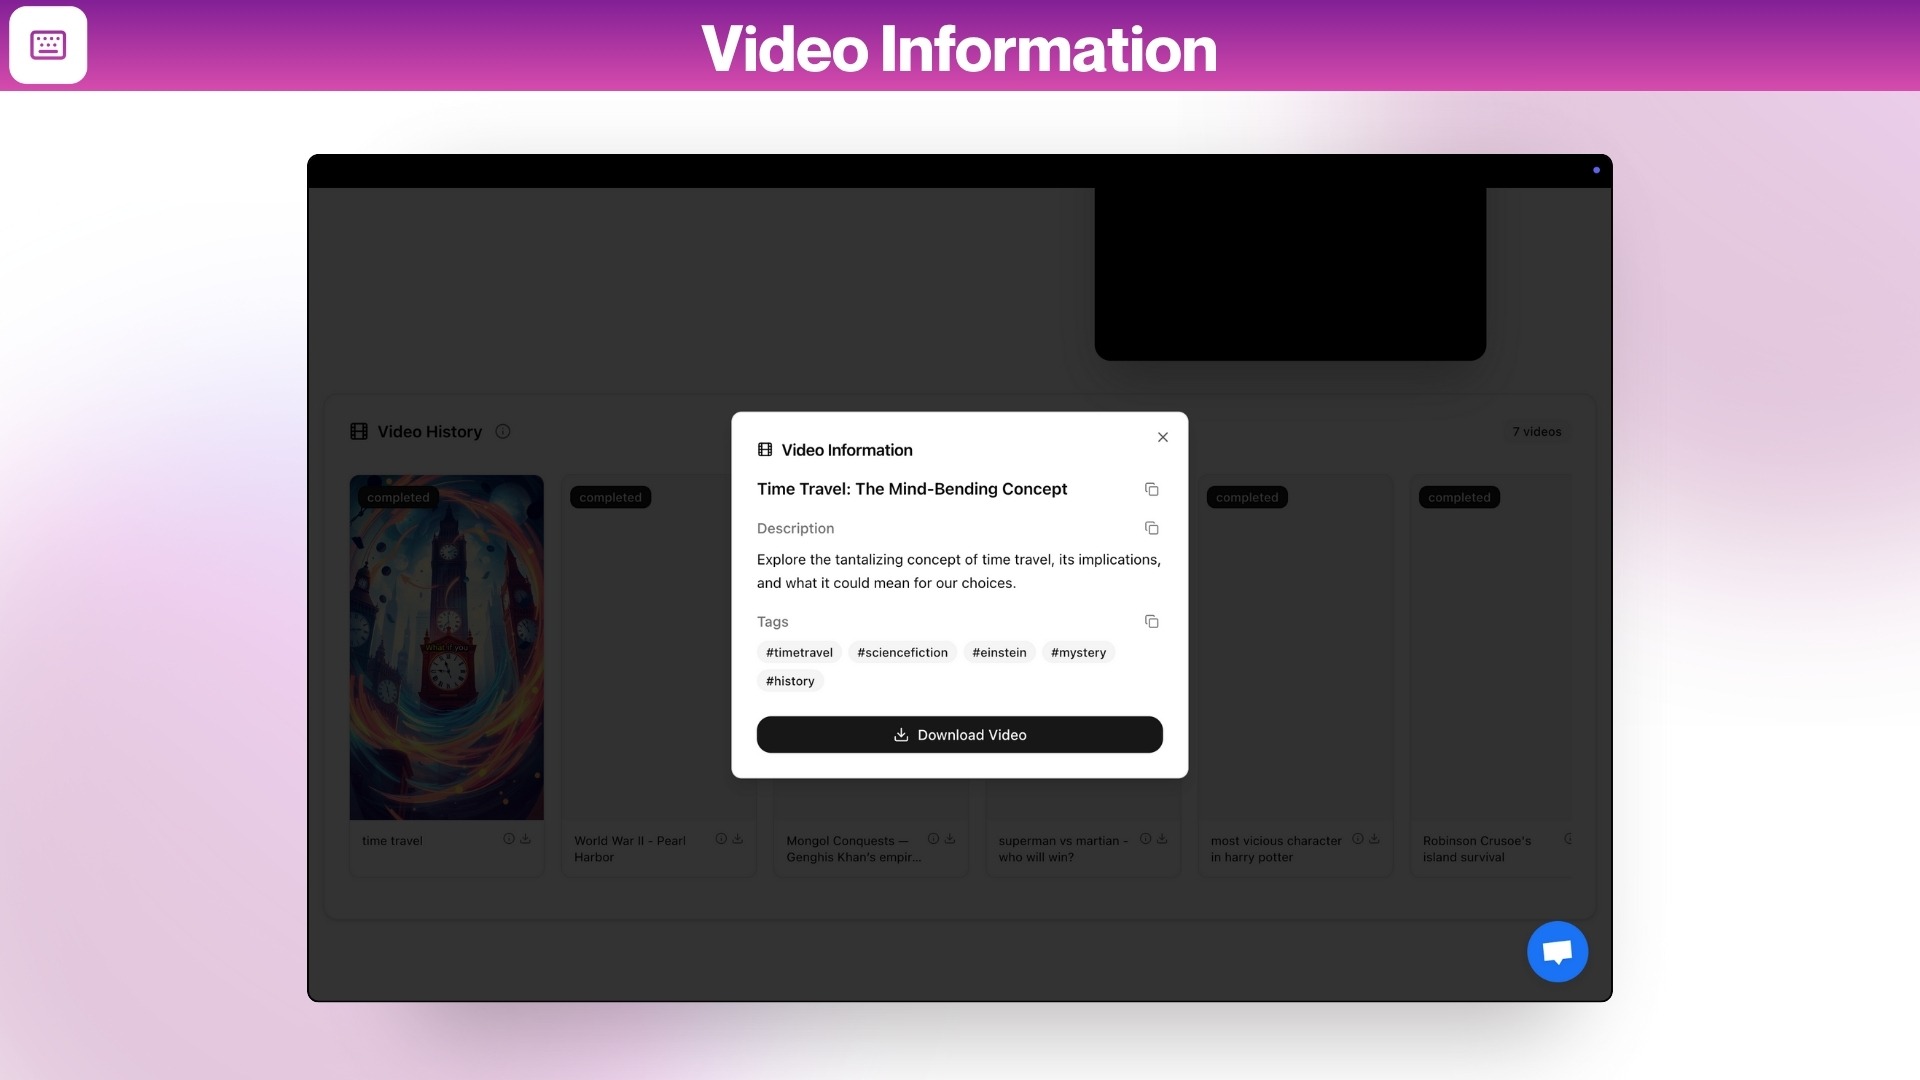Download the harry potter vicious character video

1373,839
